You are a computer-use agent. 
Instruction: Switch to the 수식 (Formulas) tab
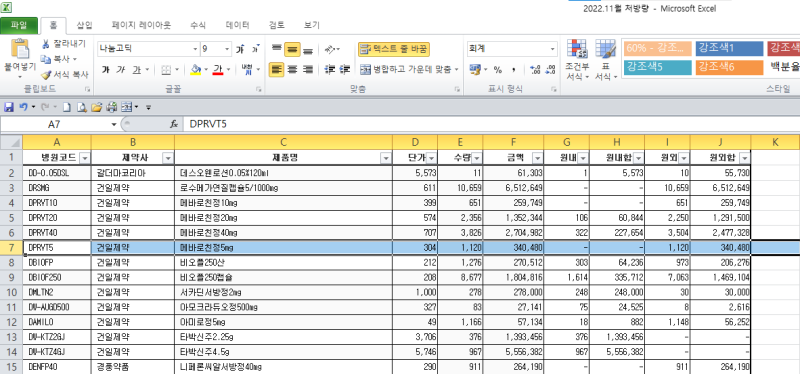click(x=198, y=25)
